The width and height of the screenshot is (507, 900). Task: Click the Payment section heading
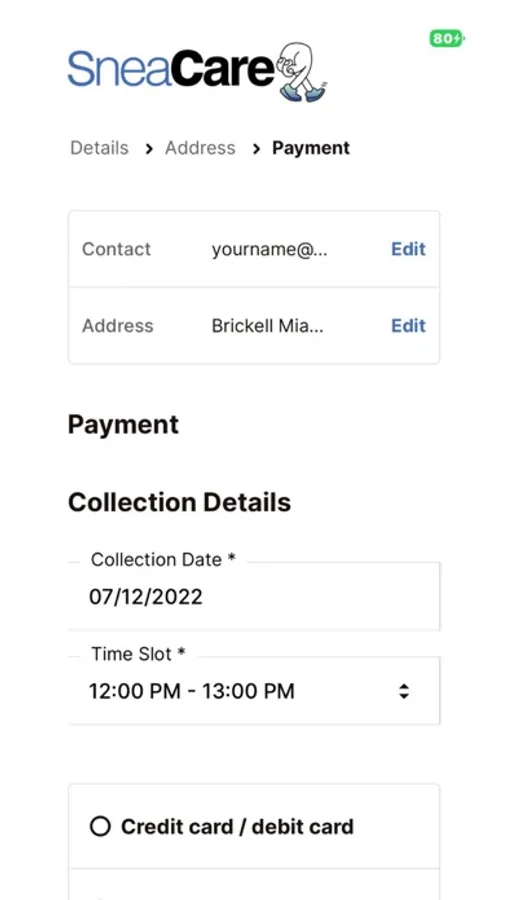[123, 425]
